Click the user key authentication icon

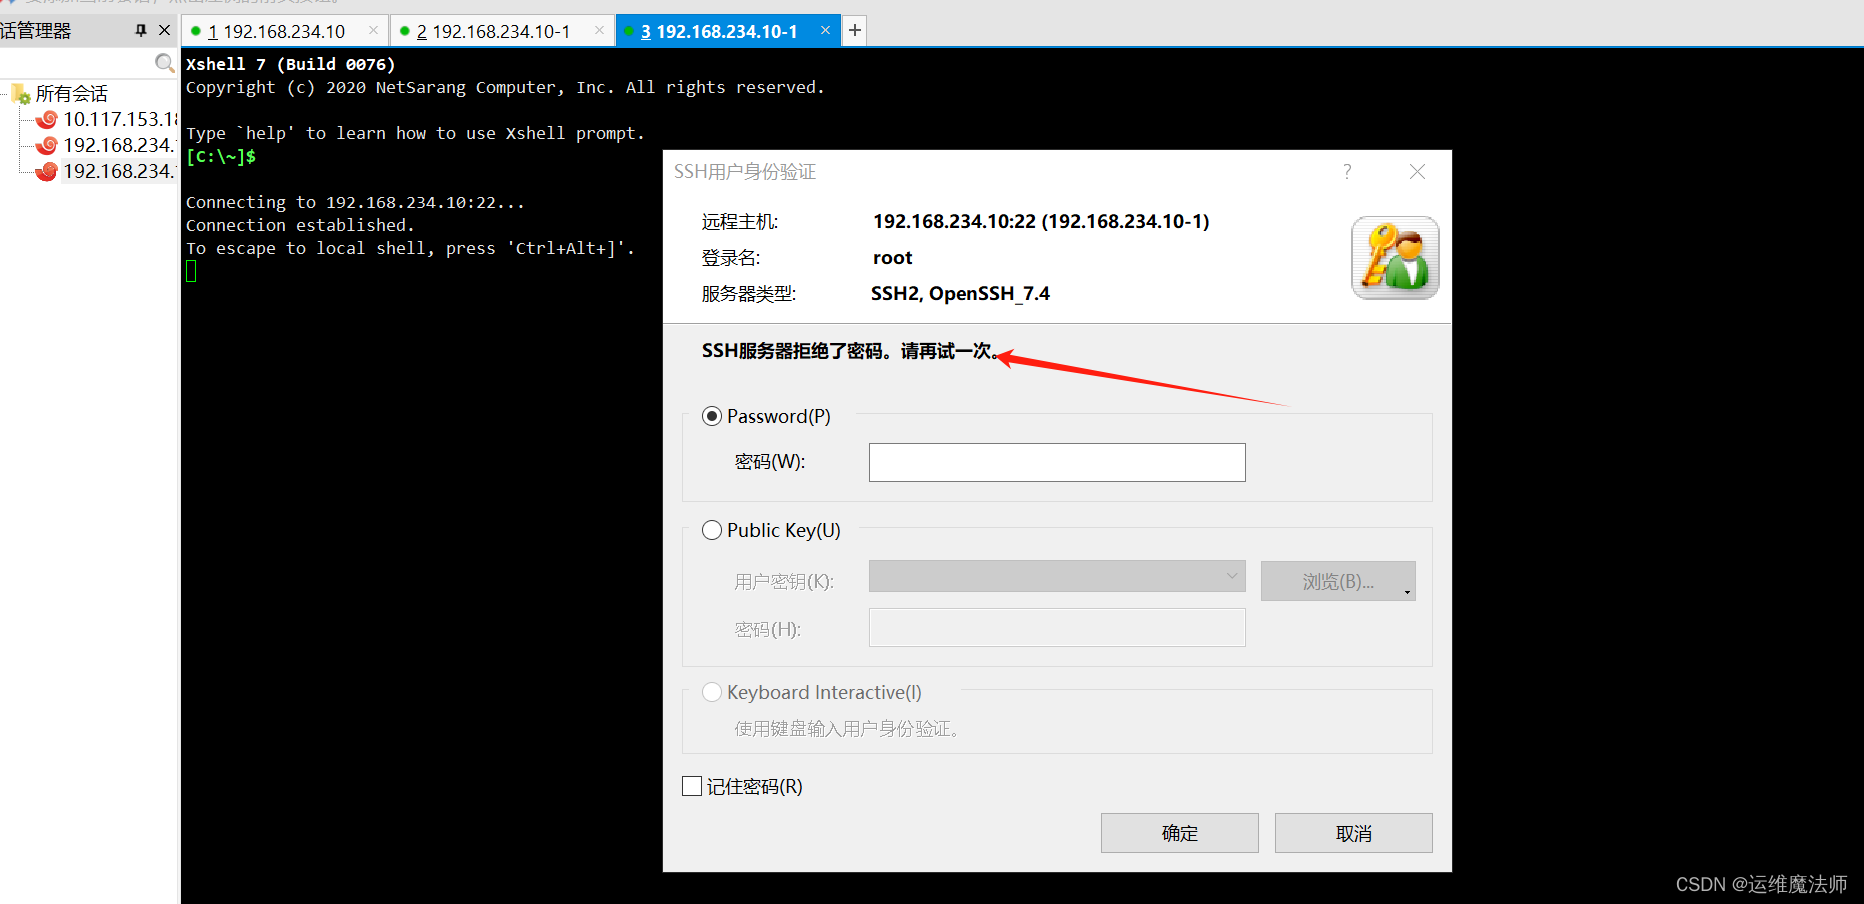pos(1395,258)
